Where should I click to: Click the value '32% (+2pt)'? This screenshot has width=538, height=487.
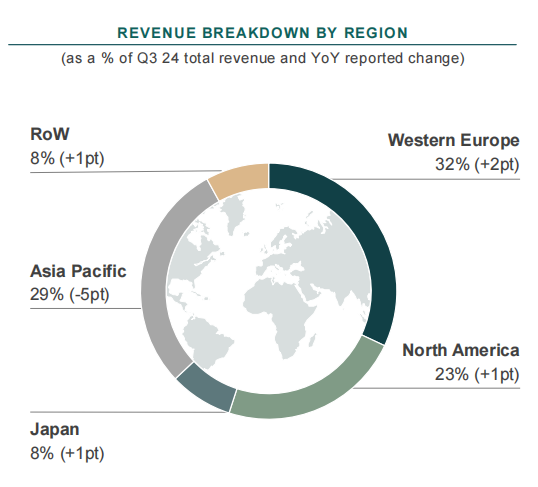[x=477, y=164]
